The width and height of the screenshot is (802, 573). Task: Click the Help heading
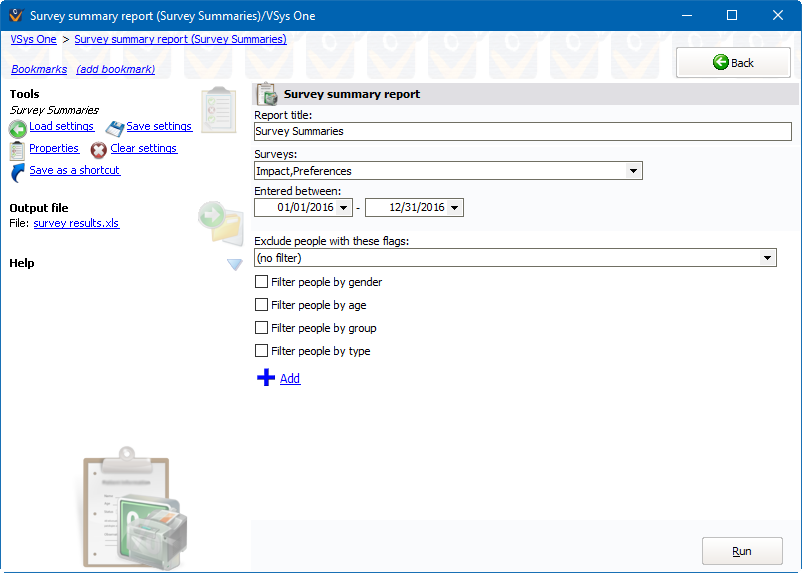(22, 263)
